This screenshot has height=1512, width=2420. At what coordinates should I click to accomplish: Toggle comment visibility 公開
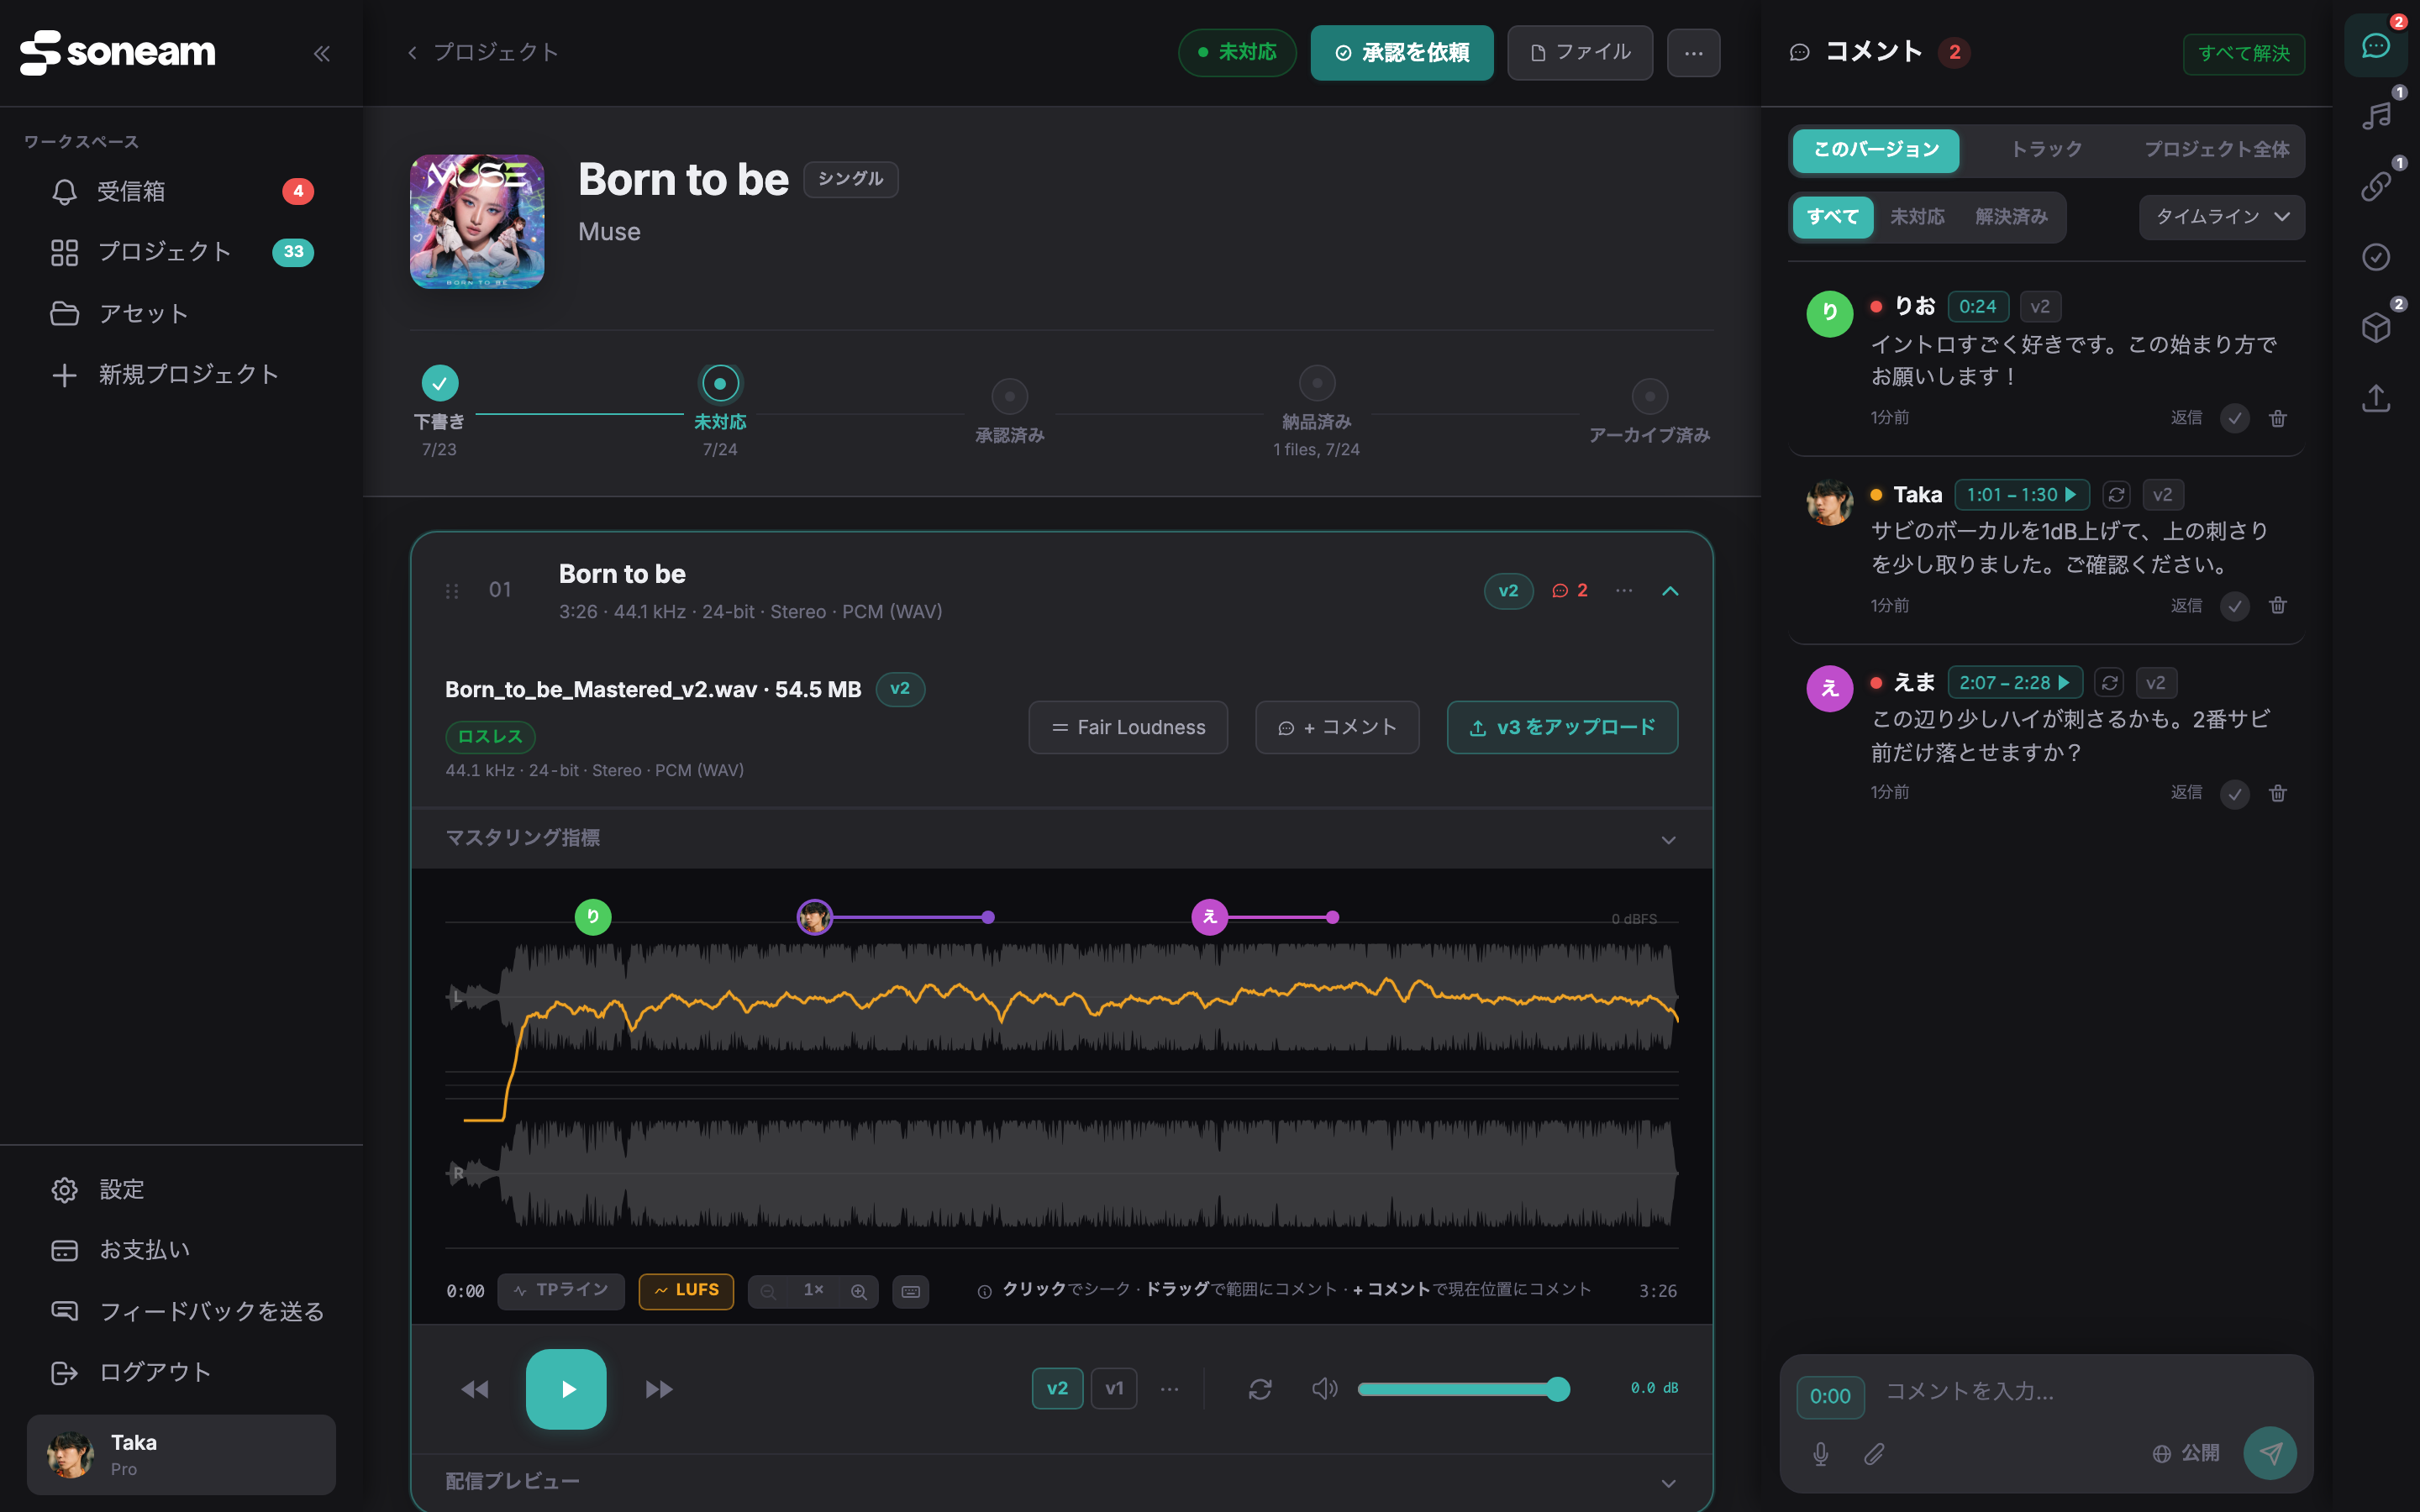2186,1453
